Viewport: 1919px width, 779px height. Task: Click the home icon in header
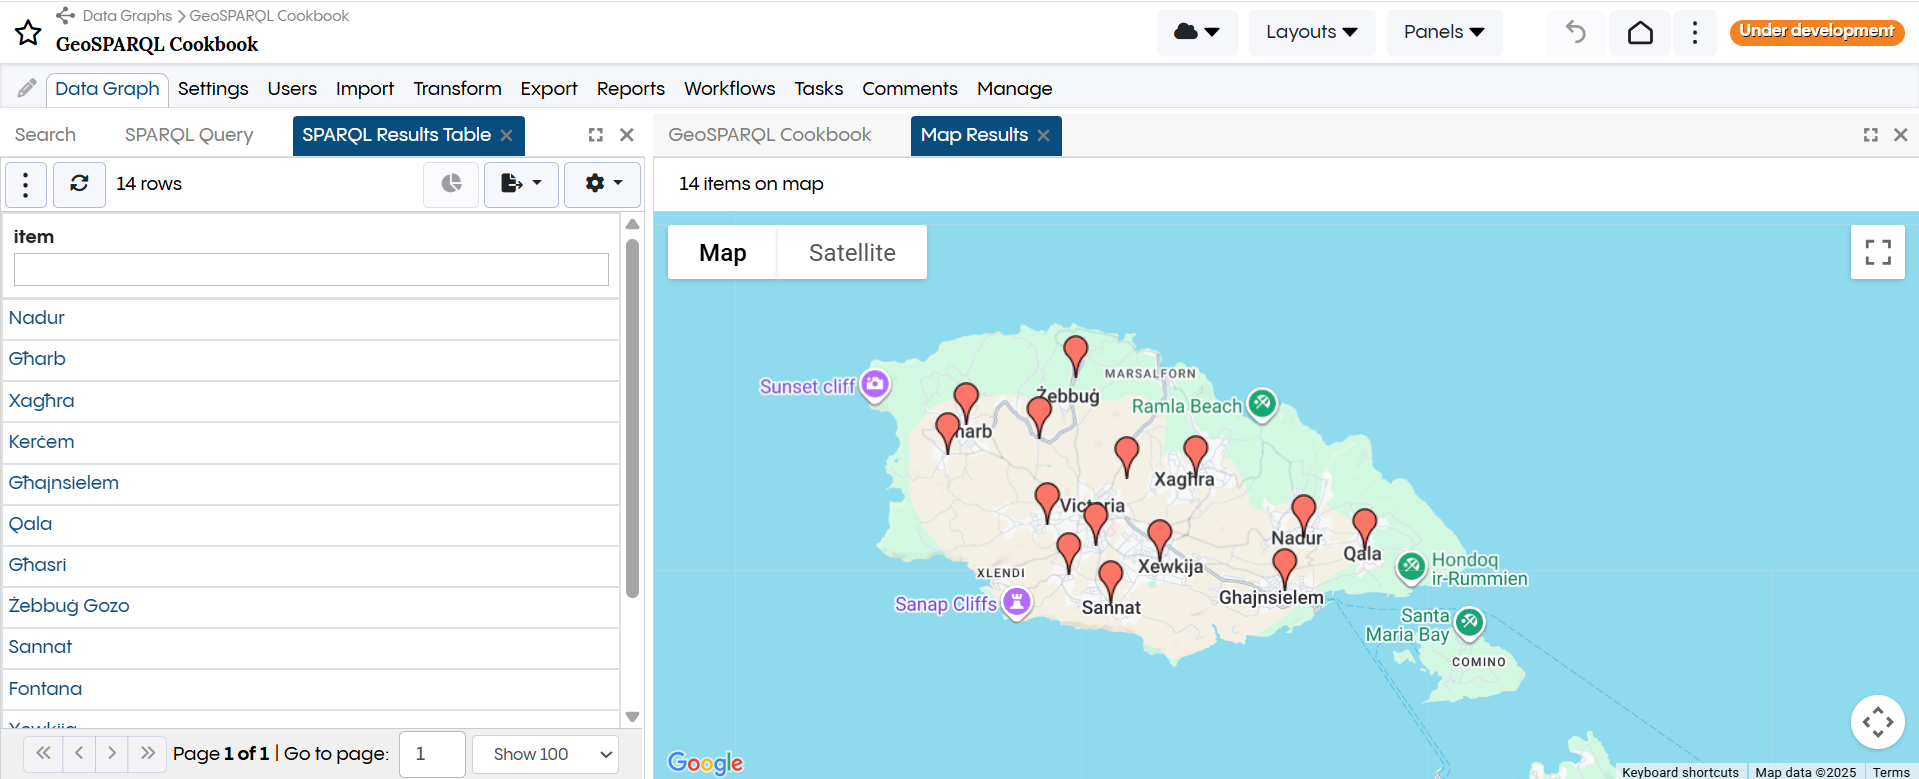click(x=1640, y=33)
